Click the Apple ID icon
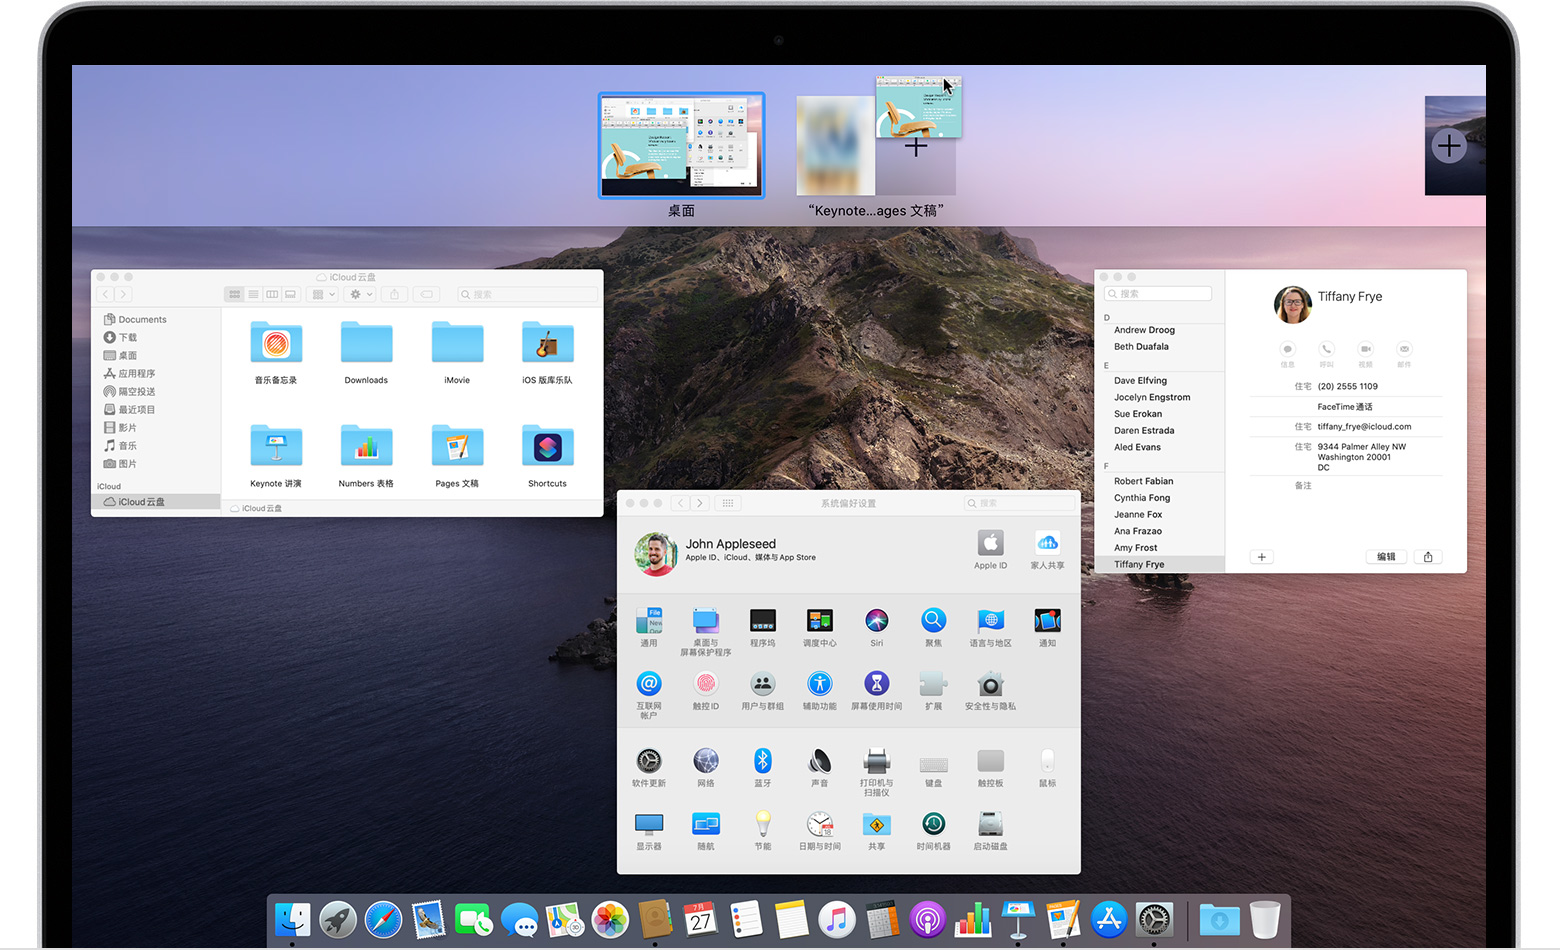The width and height of the screenshot is (1560, 950). click(990, 544)
